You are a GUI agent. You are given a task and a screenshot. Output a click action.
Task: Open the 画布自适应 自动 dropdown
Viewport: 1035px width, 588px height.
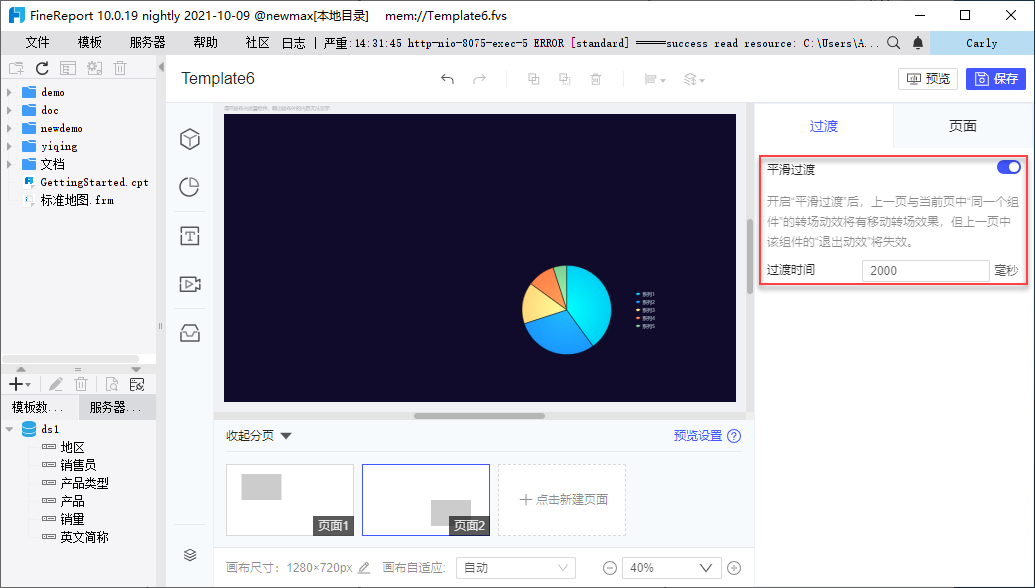(516, 568)
